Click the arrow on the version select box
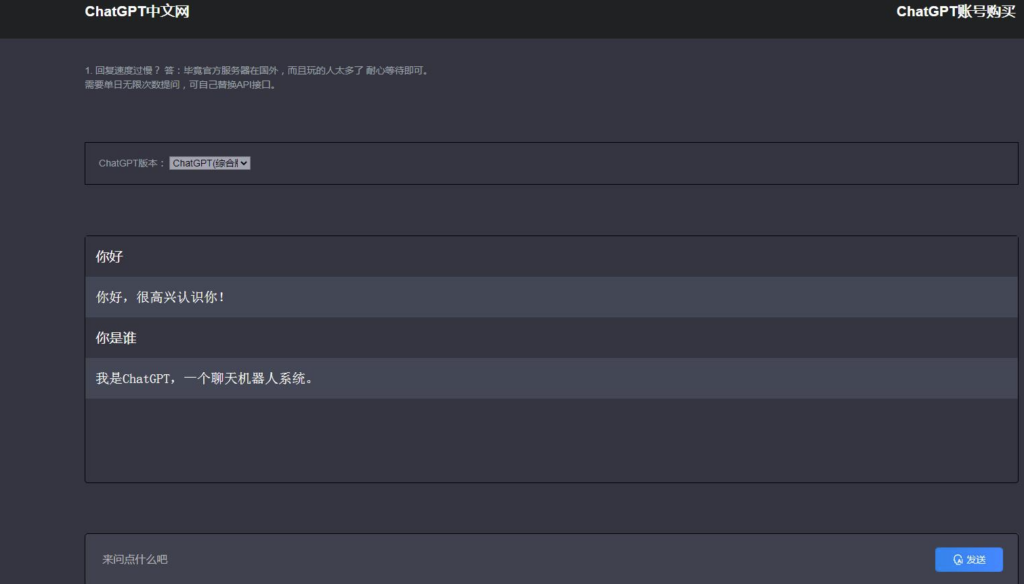 click(x=245, y=163)
